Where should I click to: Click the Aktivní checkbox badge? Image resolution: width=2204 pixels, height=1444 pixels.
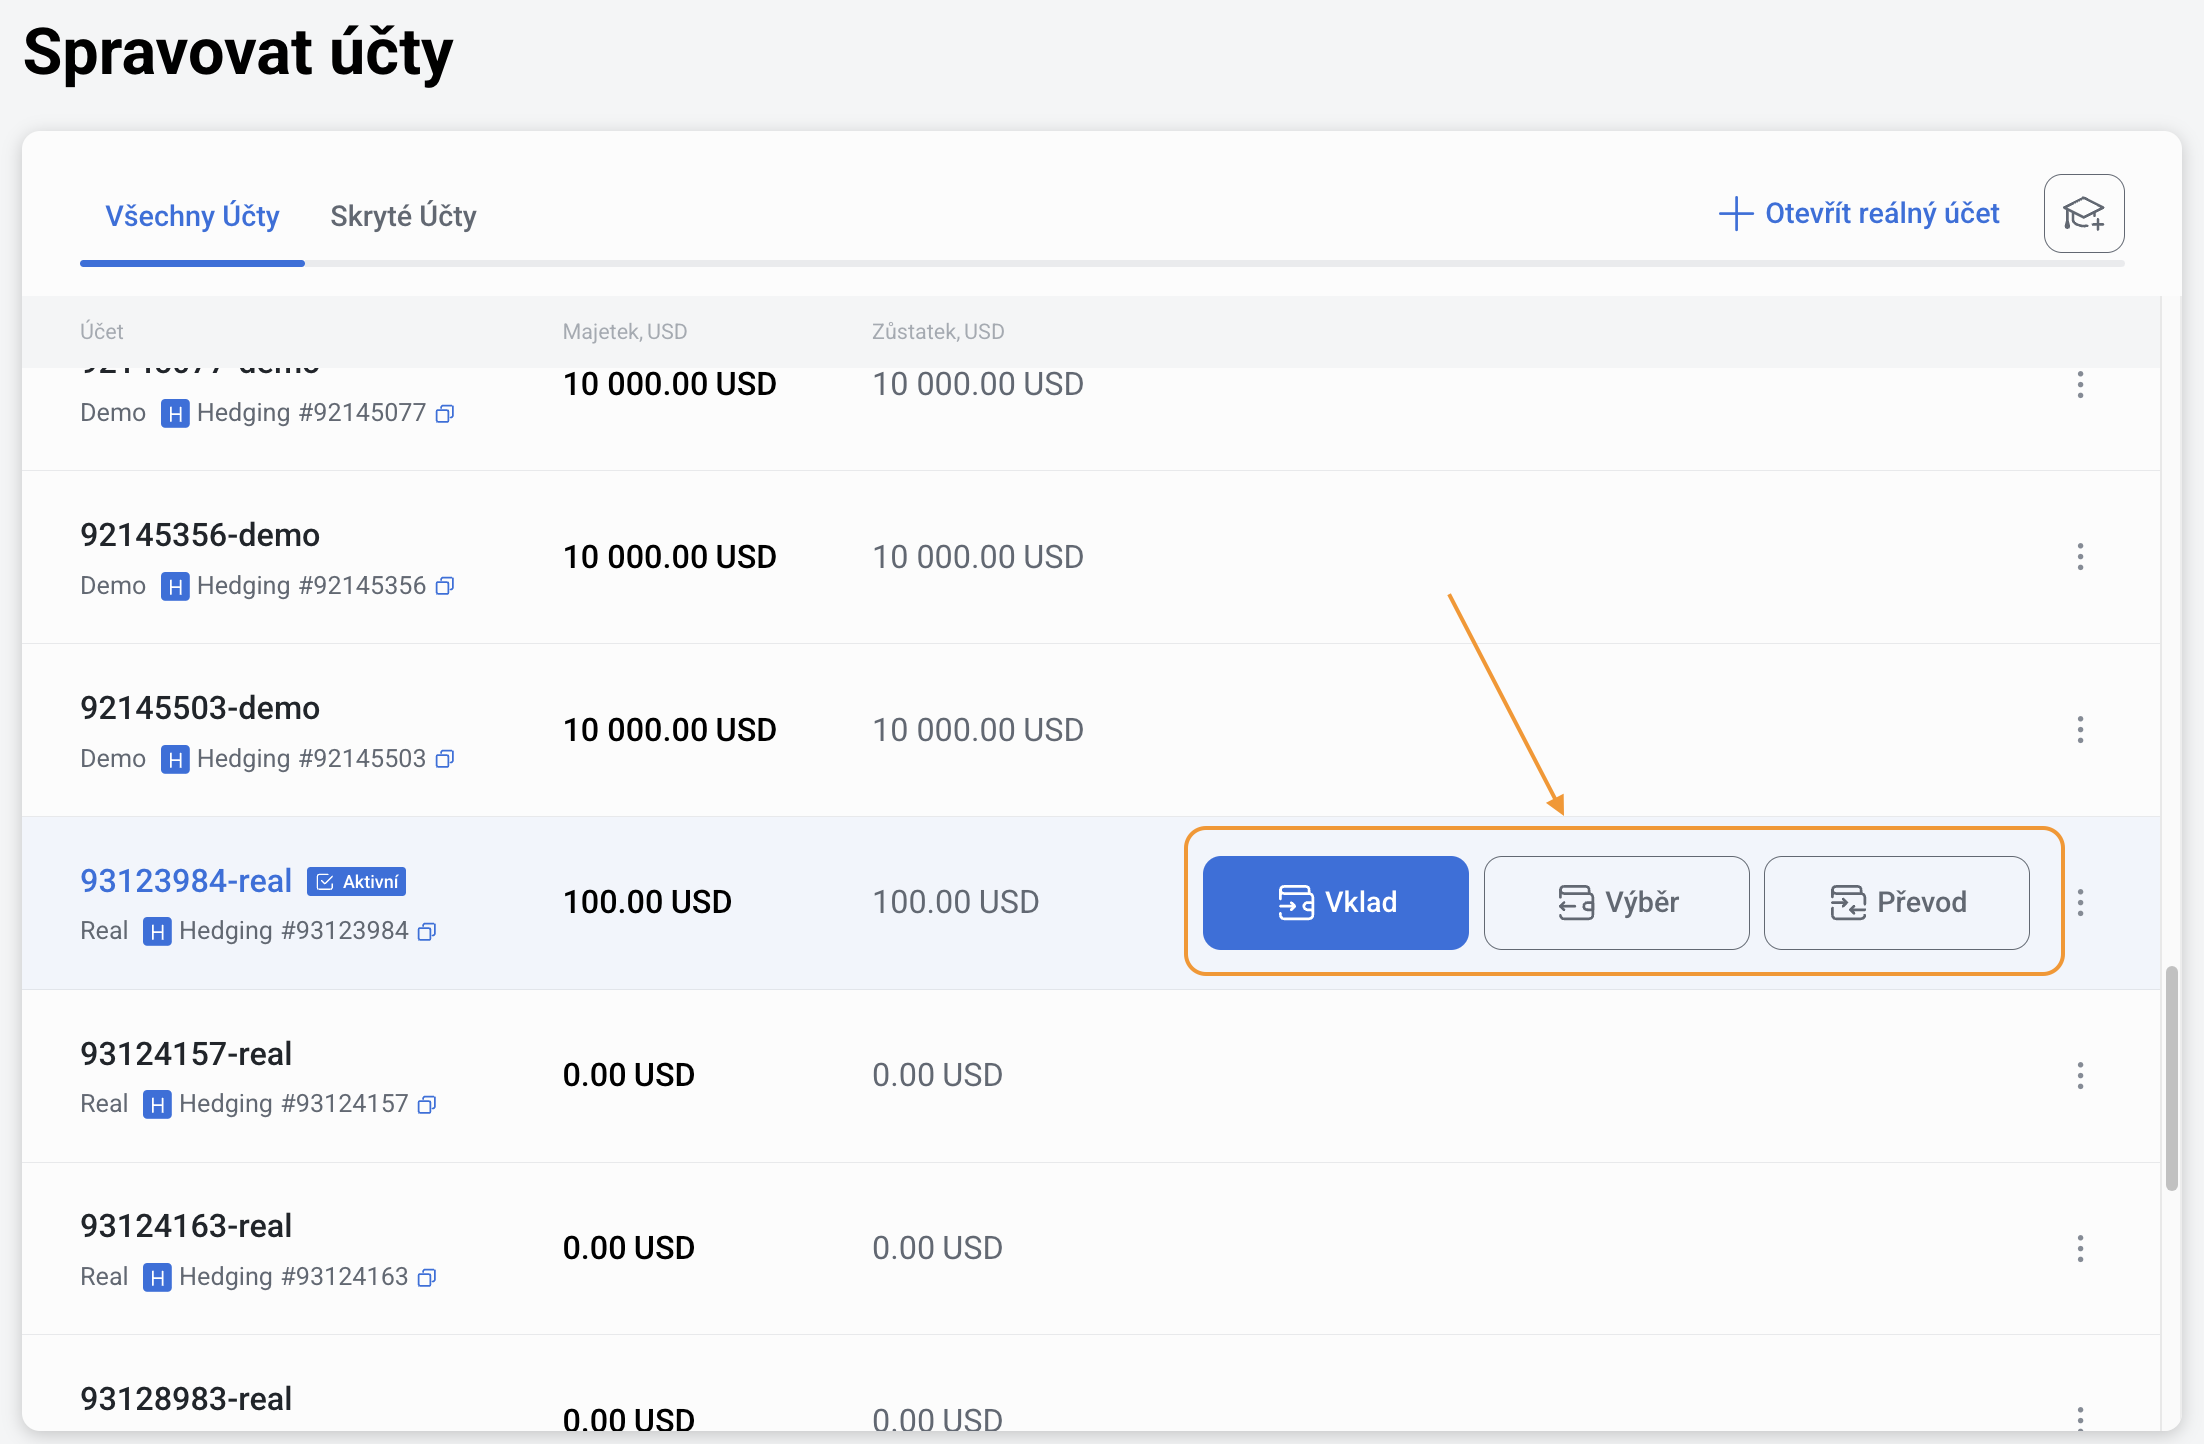pyautogui.click(x=356, y=881)
